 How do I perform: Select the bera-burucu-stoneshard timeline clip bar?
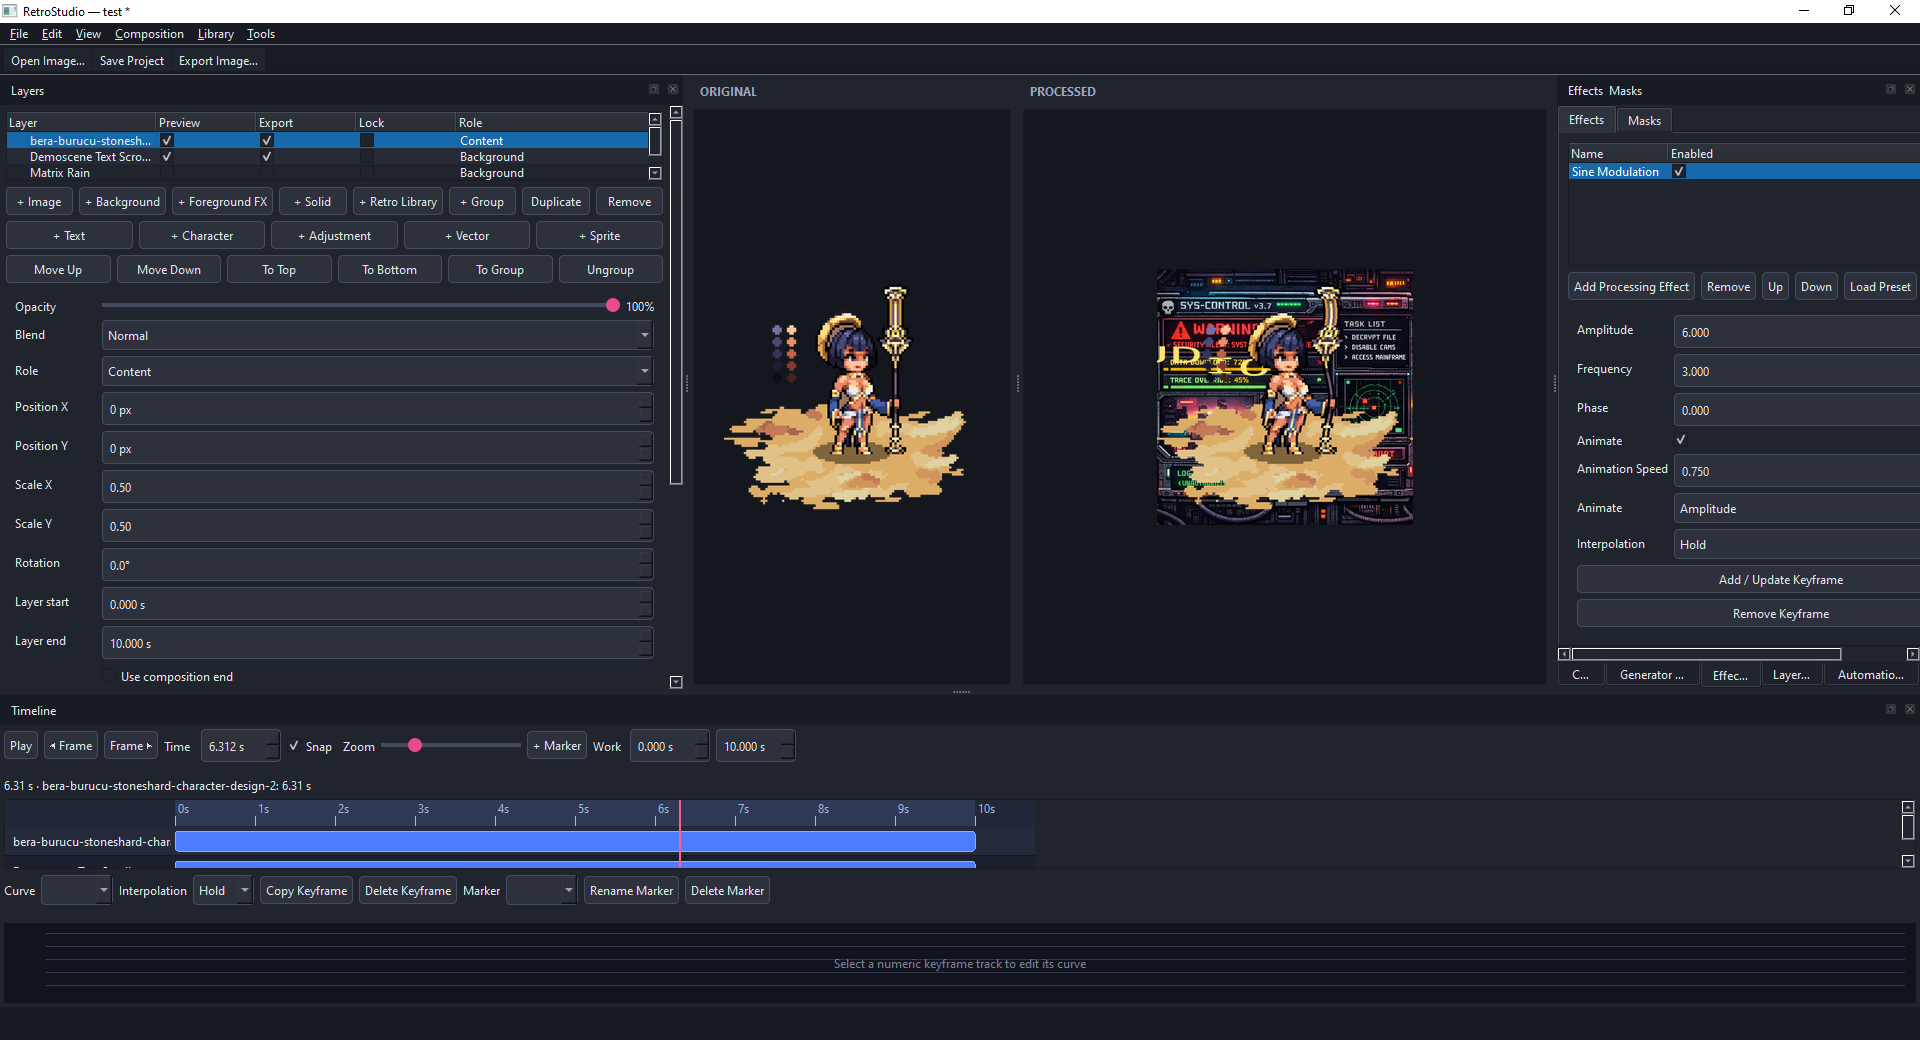pos(575,842)
